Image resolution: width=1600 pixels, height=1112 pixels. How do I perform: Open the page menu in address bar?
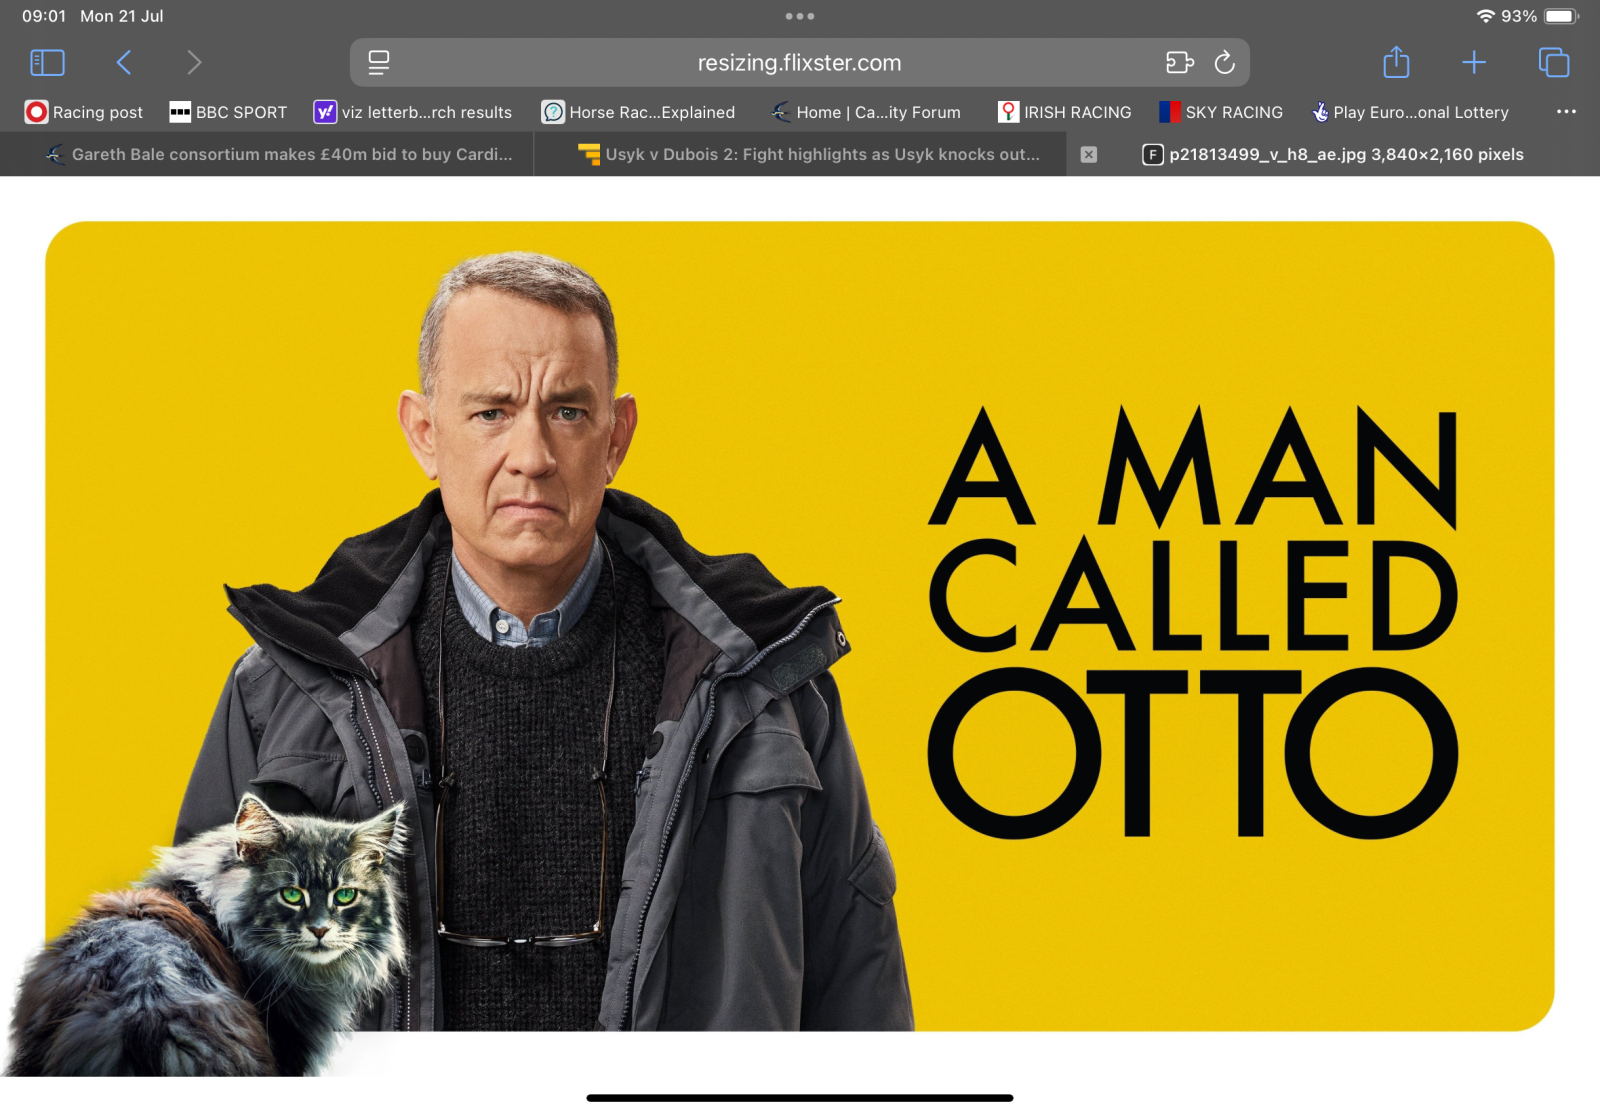click(379, 63)
